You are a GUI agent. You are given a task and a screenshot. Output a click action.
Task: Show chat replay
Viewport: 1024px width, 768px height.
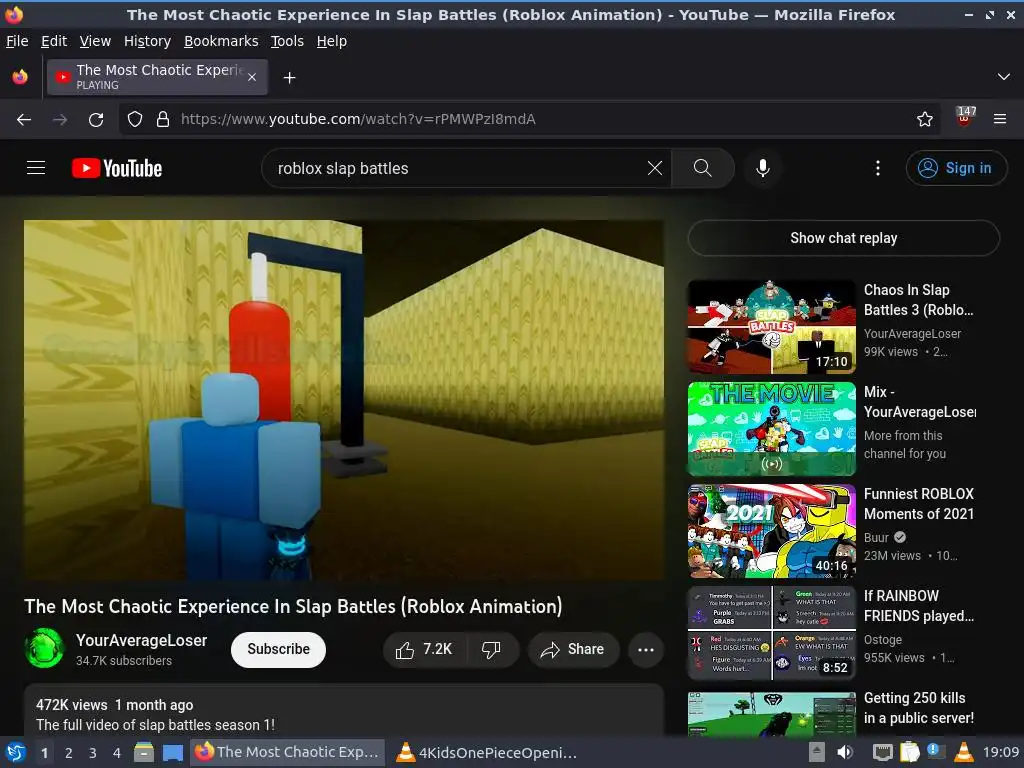click(x=844, y=238)
